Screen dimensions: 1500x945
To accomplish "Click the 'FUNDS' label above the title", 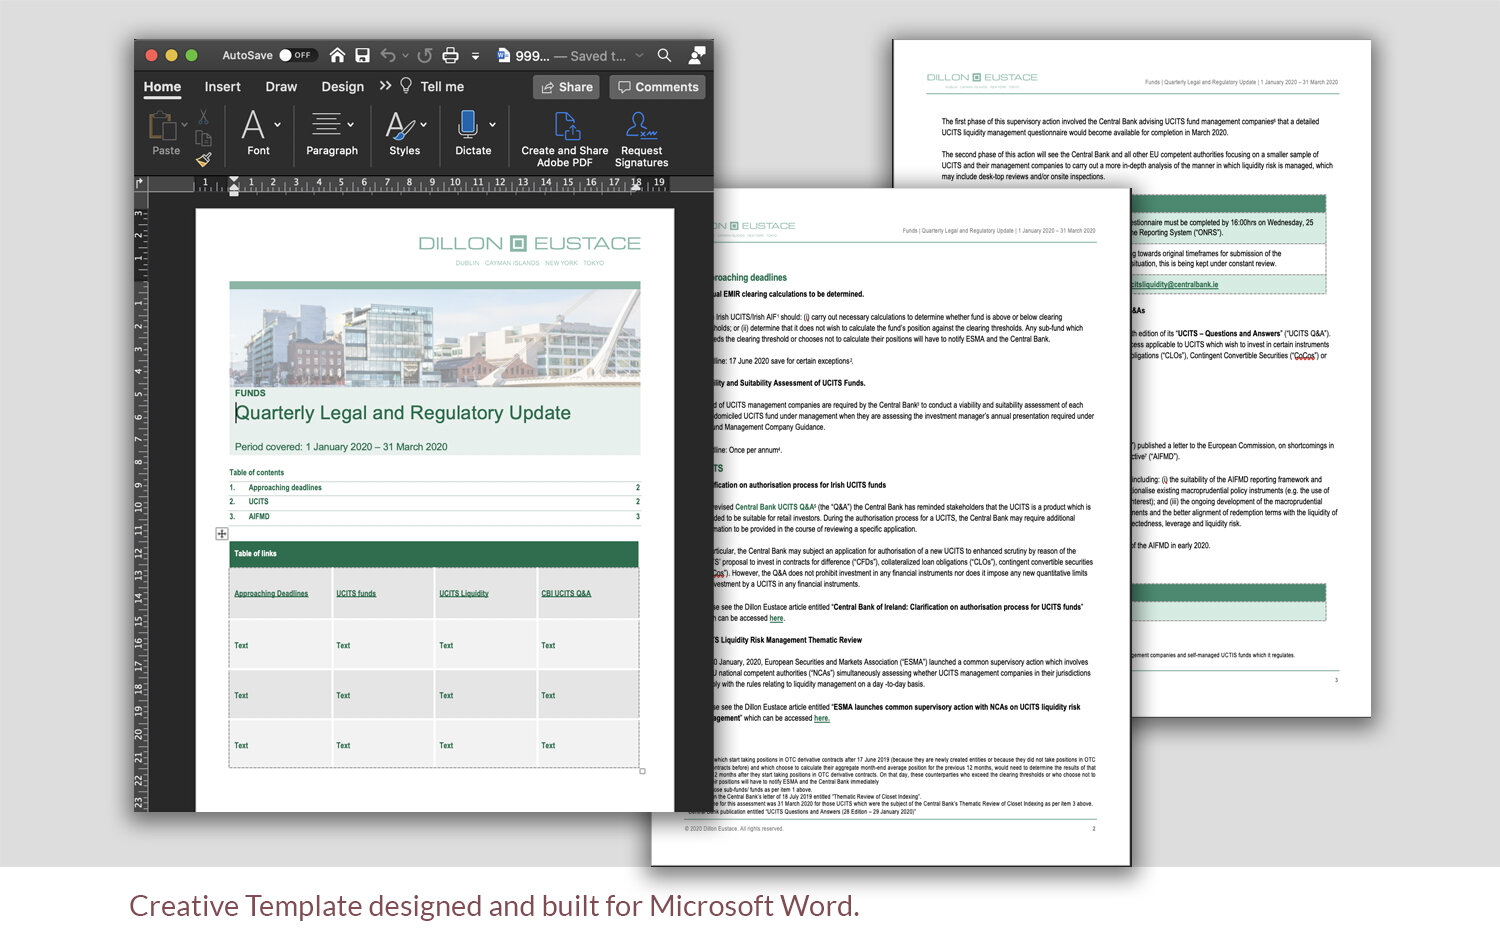I will 250,393.
